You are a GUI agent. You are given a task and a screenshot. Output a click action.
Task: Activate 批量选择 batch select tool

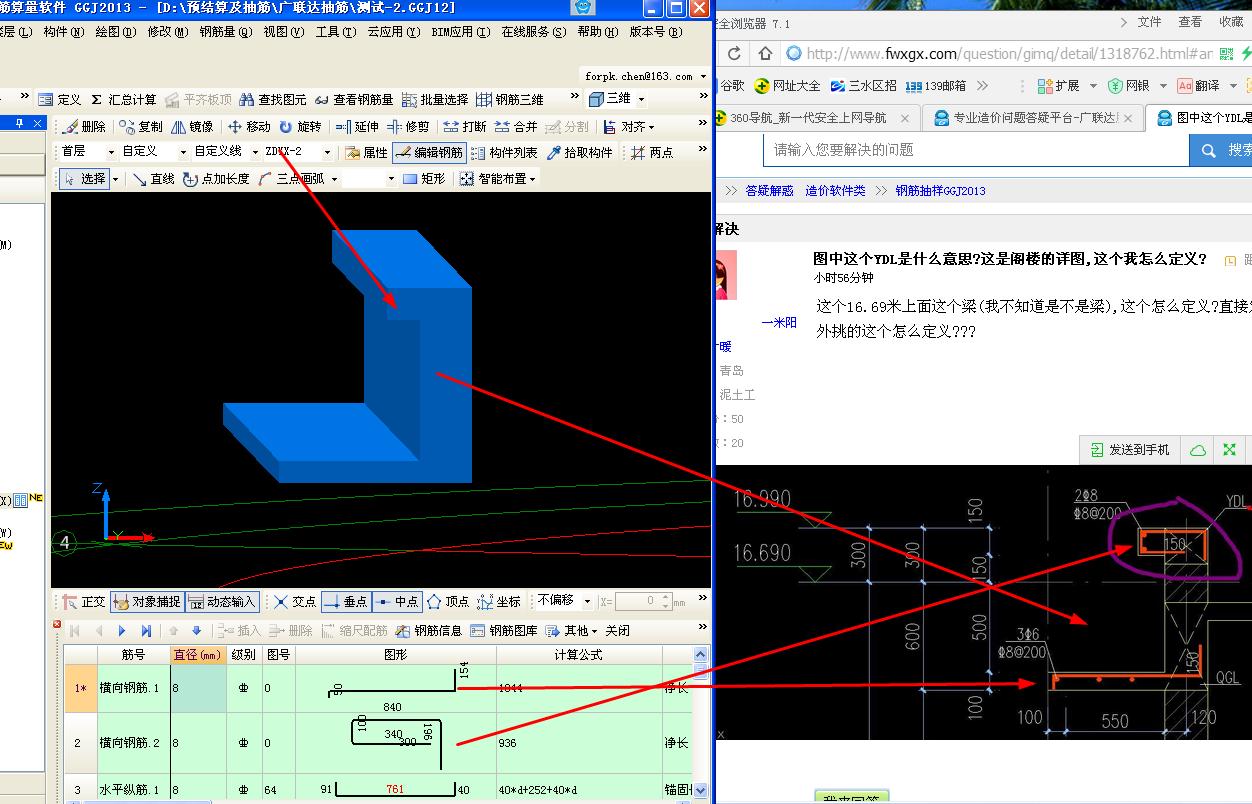coord(435,99)
